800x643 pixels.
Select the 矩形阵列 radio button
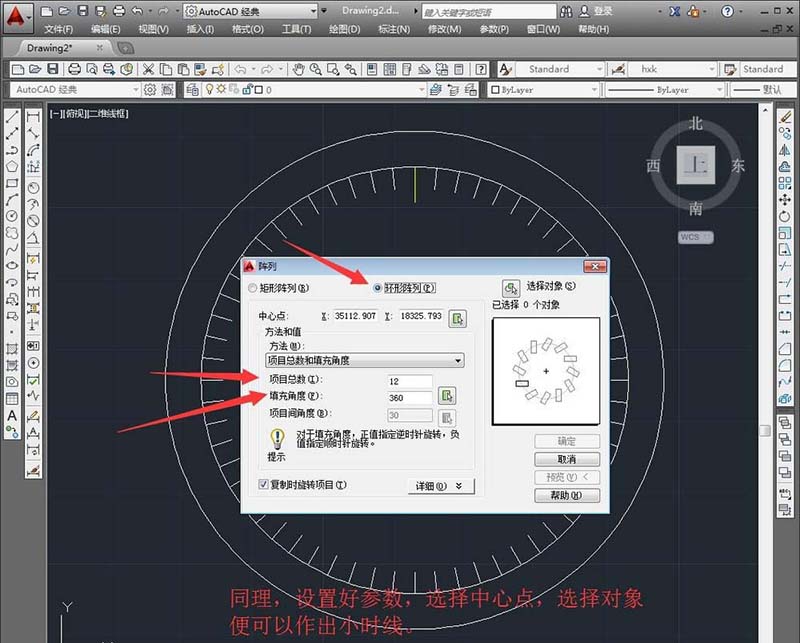pos(250,287)
